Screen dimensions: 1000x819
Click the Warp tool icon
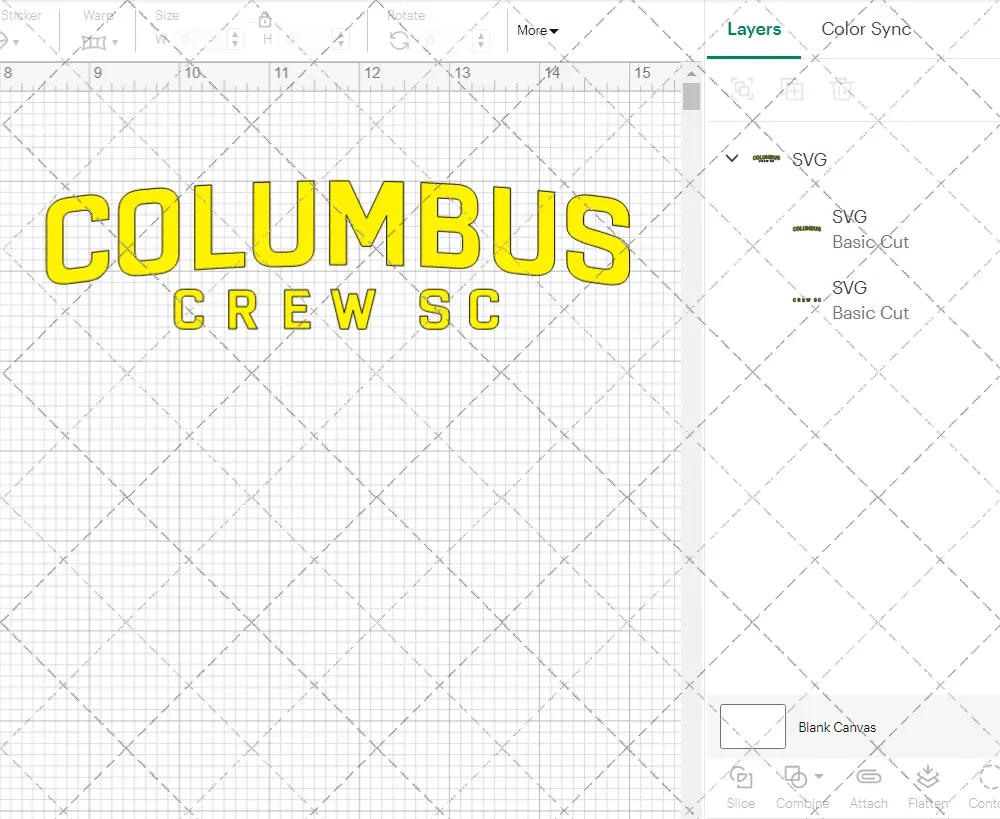tap(94, 42)
